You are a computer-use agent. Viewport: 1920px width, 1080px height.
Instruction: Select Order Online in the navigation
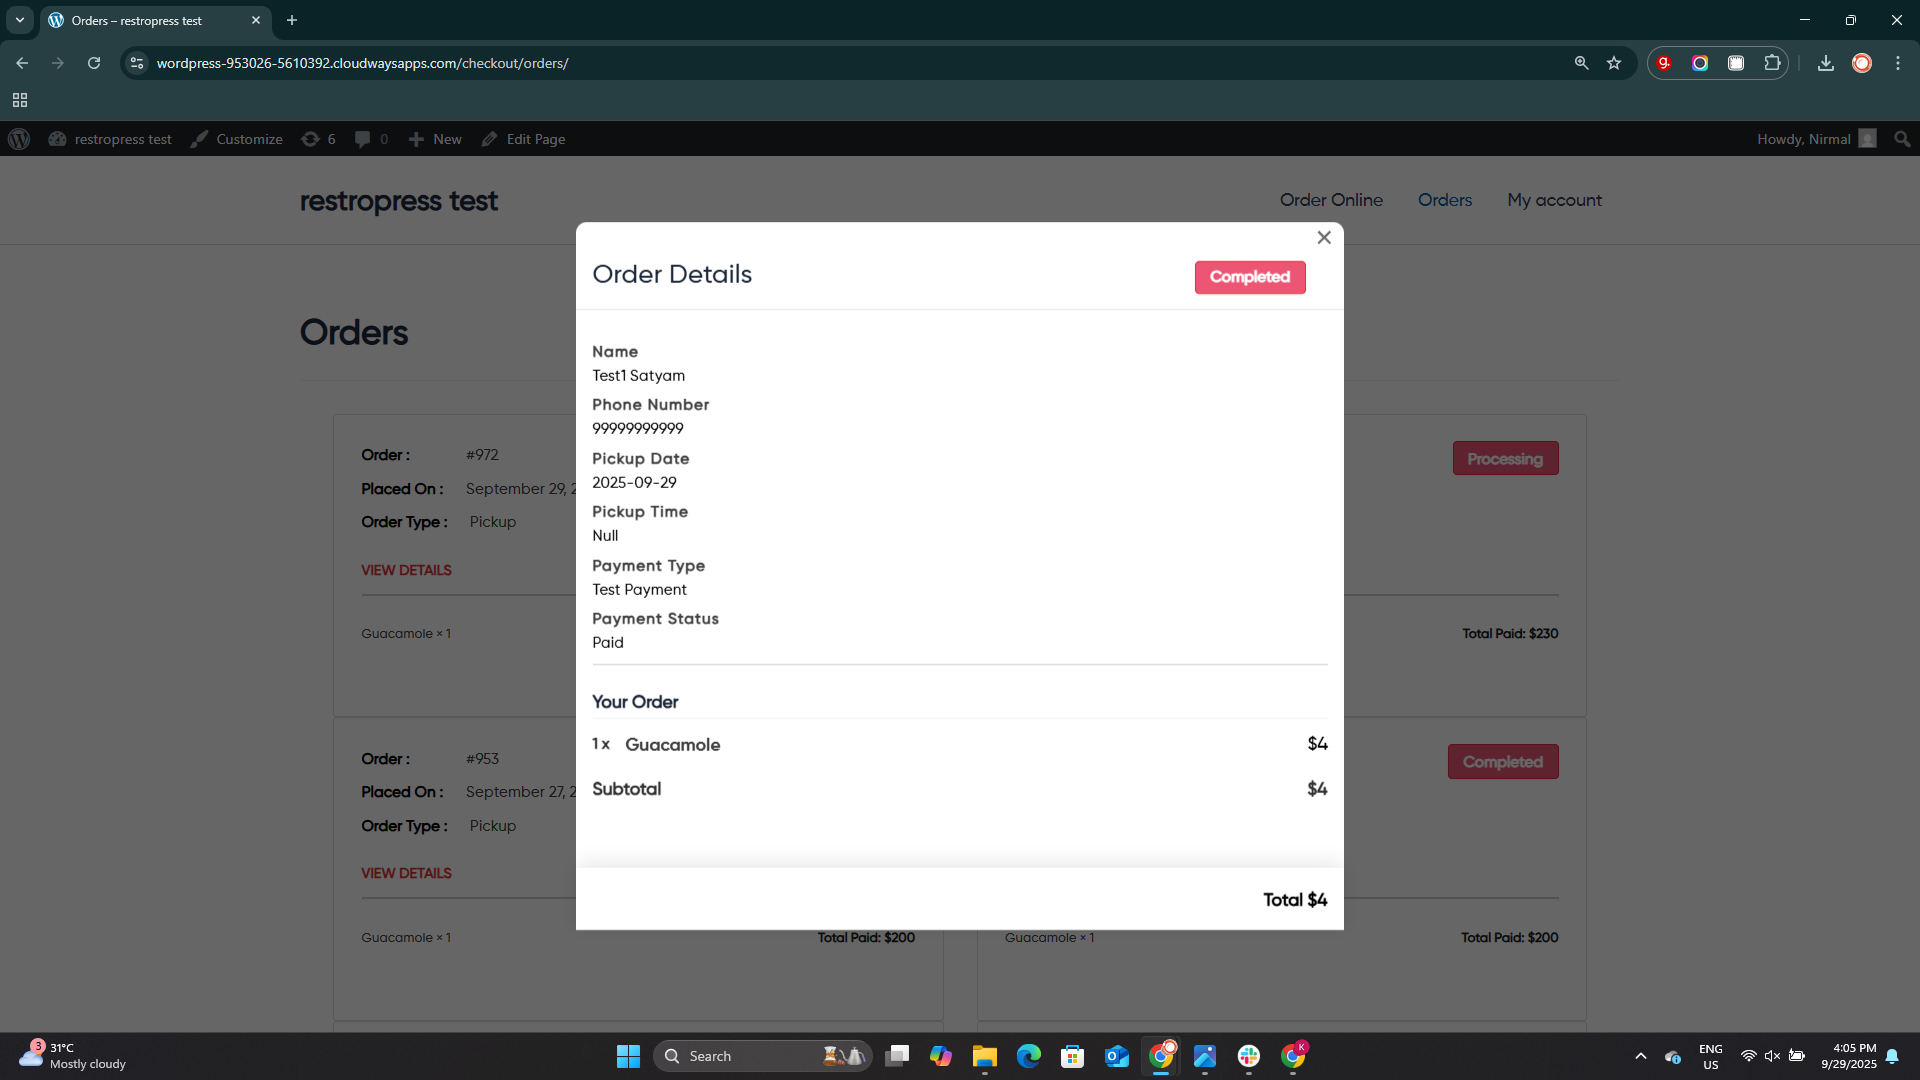[x=1331, y=200]
